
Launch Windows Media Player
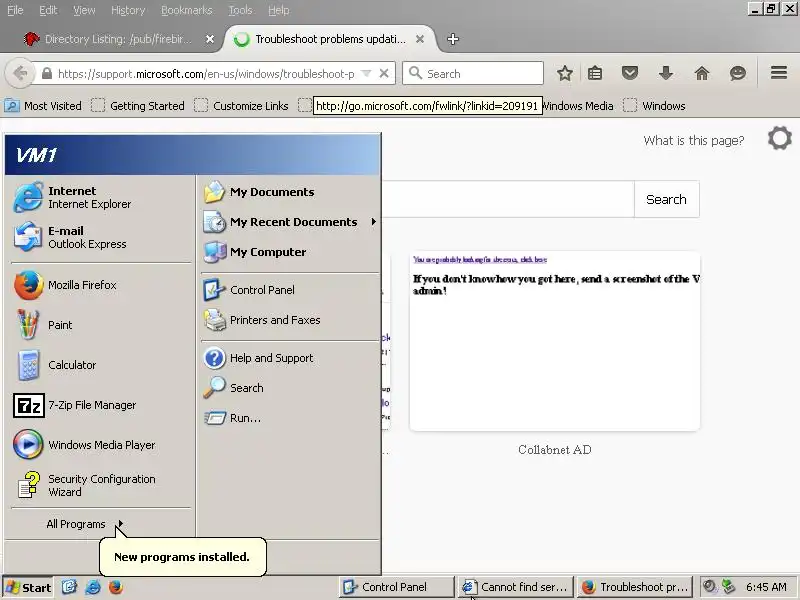(101, 445)
